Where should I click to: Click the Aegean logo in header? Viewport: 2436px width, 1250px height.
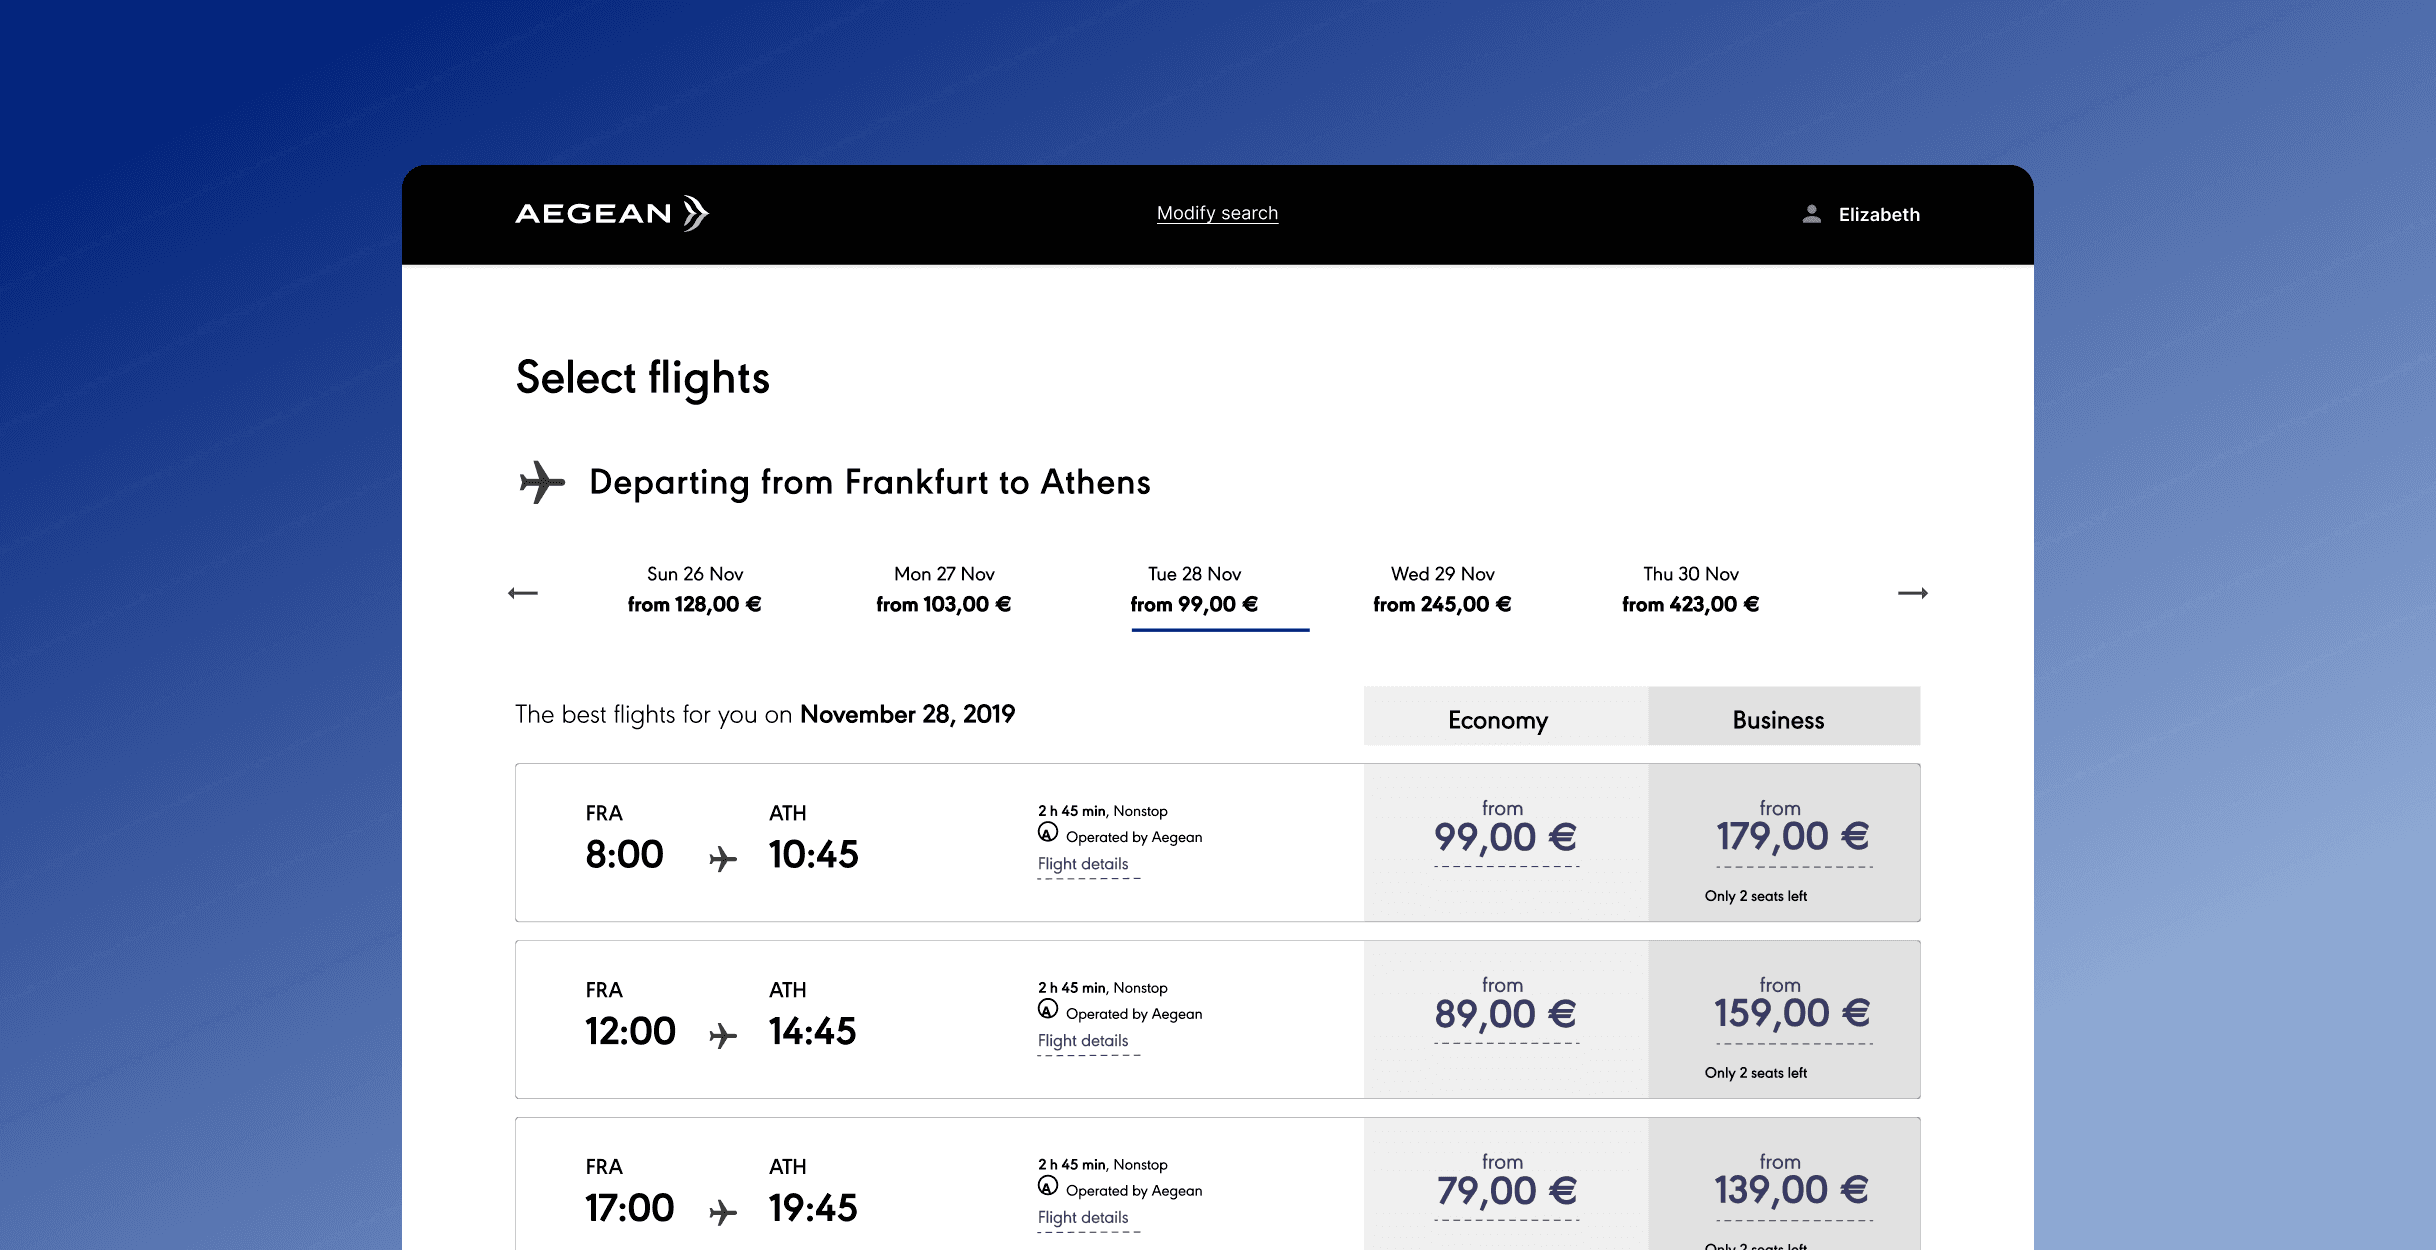pyautogui.click(x=611, y=214)
